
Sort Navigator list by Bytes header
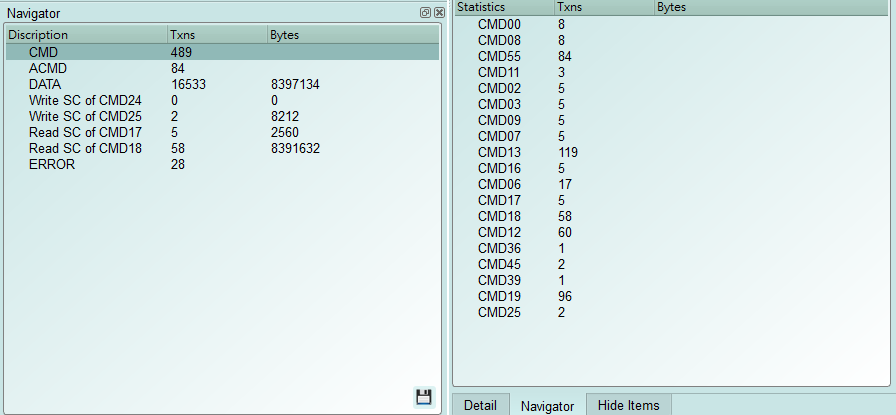(x=353, y=35)
